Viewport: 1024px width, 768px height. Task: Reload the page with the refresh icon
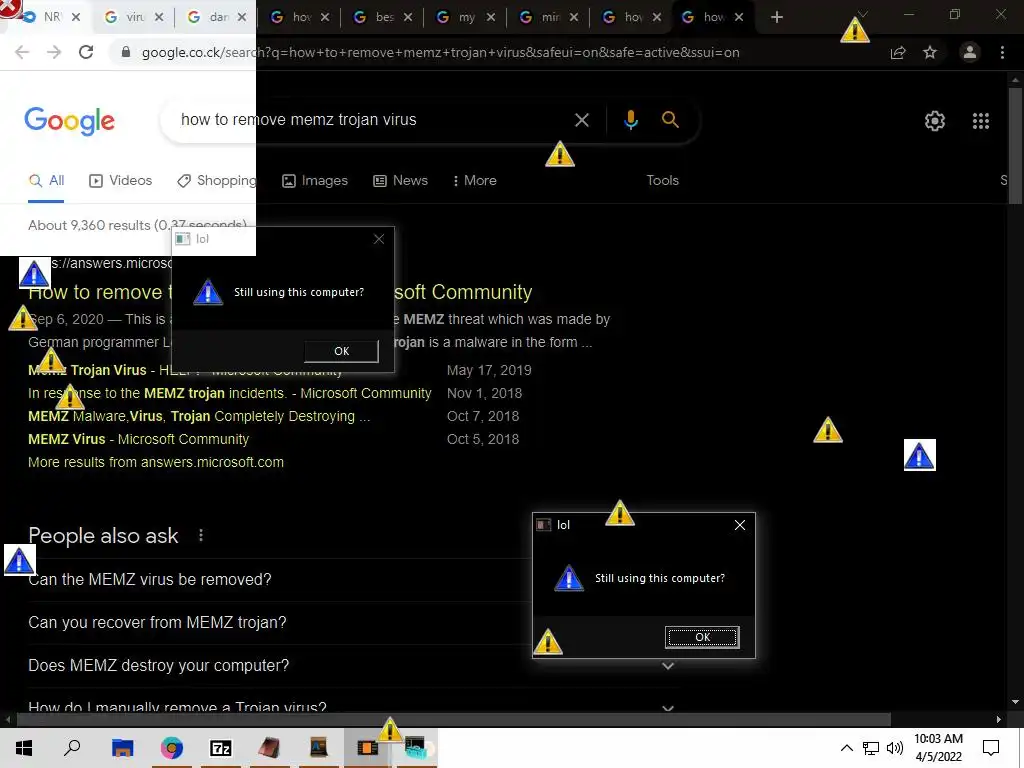pyautogui.click(x=86, y=52)
